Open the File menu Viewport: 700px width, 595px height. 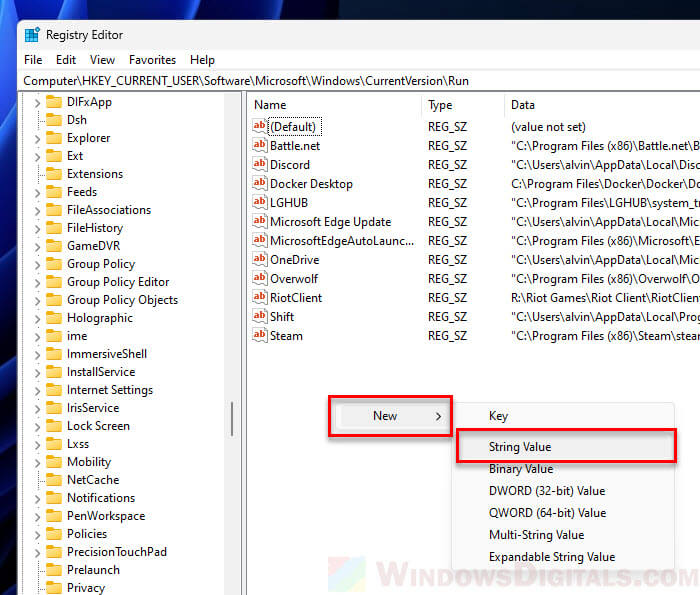point(33,60)
